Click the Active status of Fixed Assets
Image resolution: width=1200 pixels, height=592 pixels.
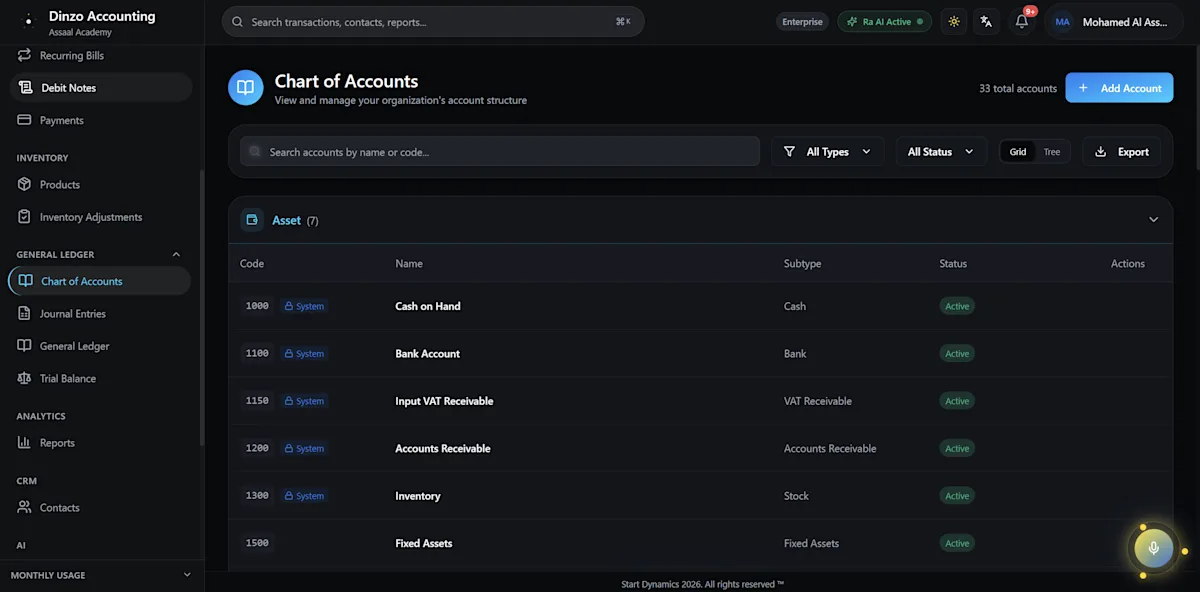[957, 544]
